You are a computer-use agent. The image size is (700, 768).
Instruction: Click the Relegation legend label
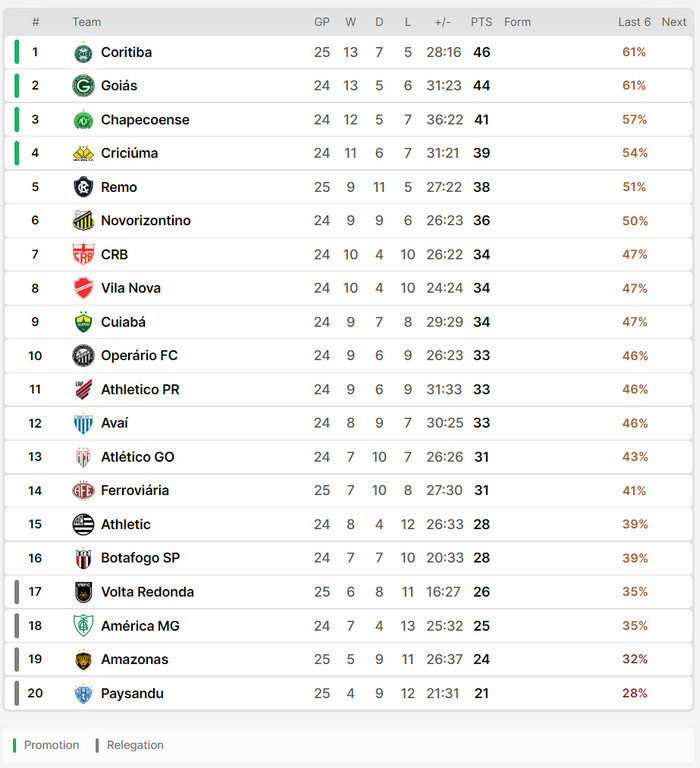click(135, 745)
